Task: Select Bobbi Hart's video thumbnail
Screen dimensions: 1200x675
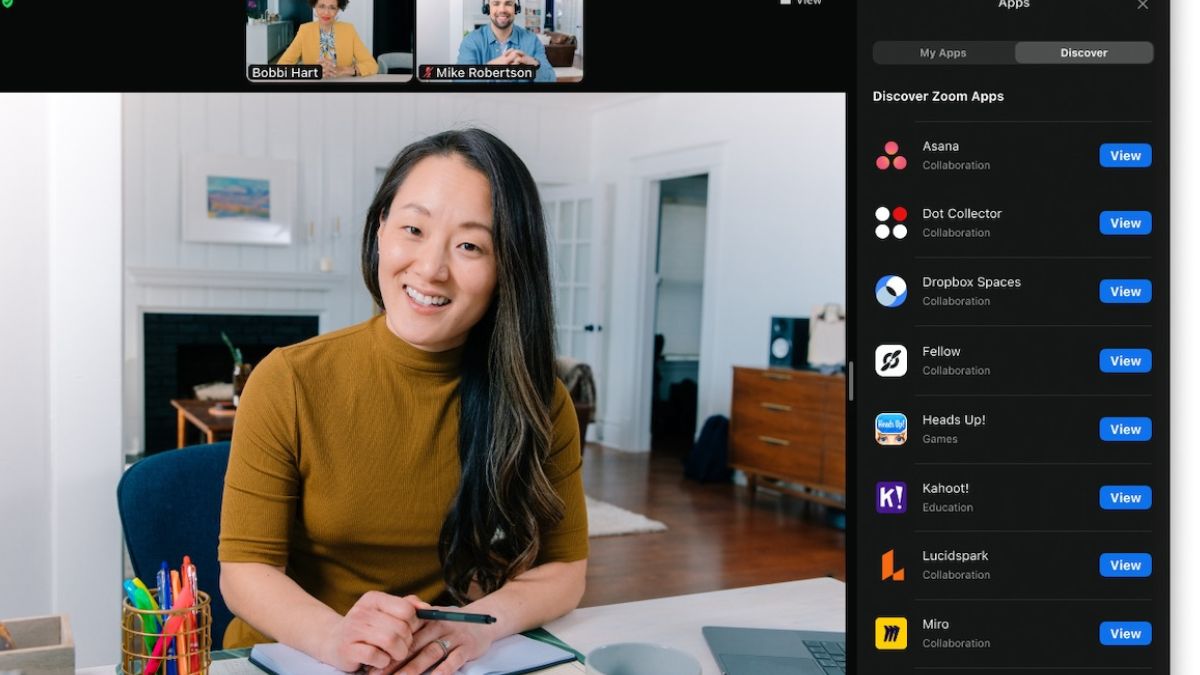Action: (x=329, y=40)
